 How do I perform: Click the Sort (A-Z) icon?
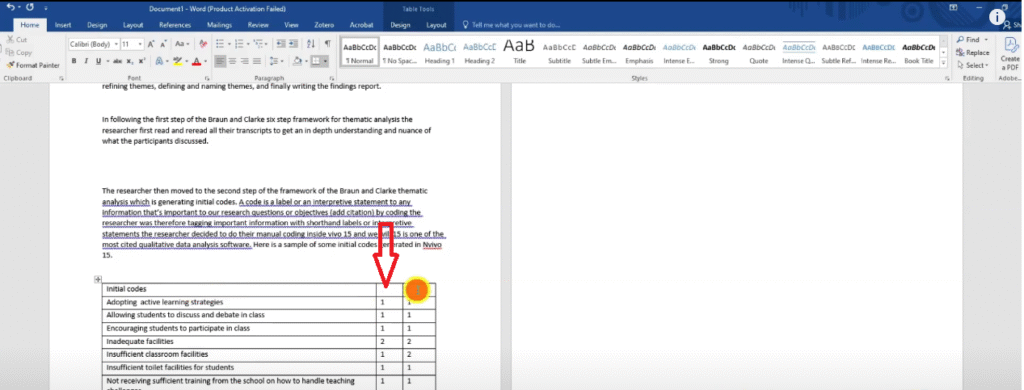point(310,44)
